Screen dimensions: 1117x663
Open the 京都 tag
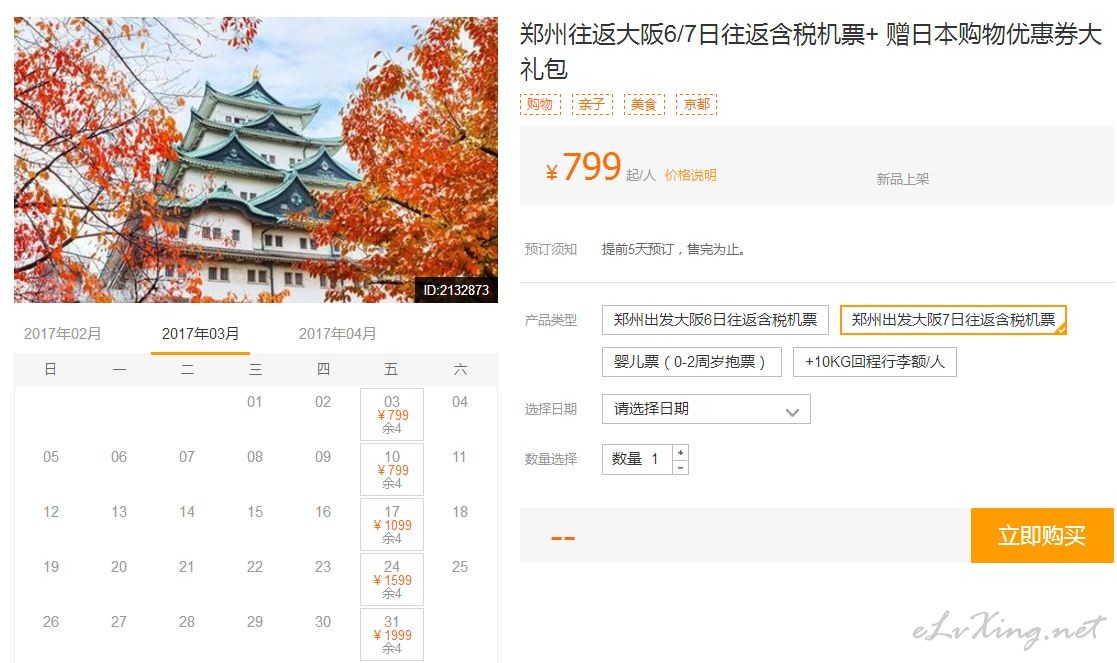[696, 104]
